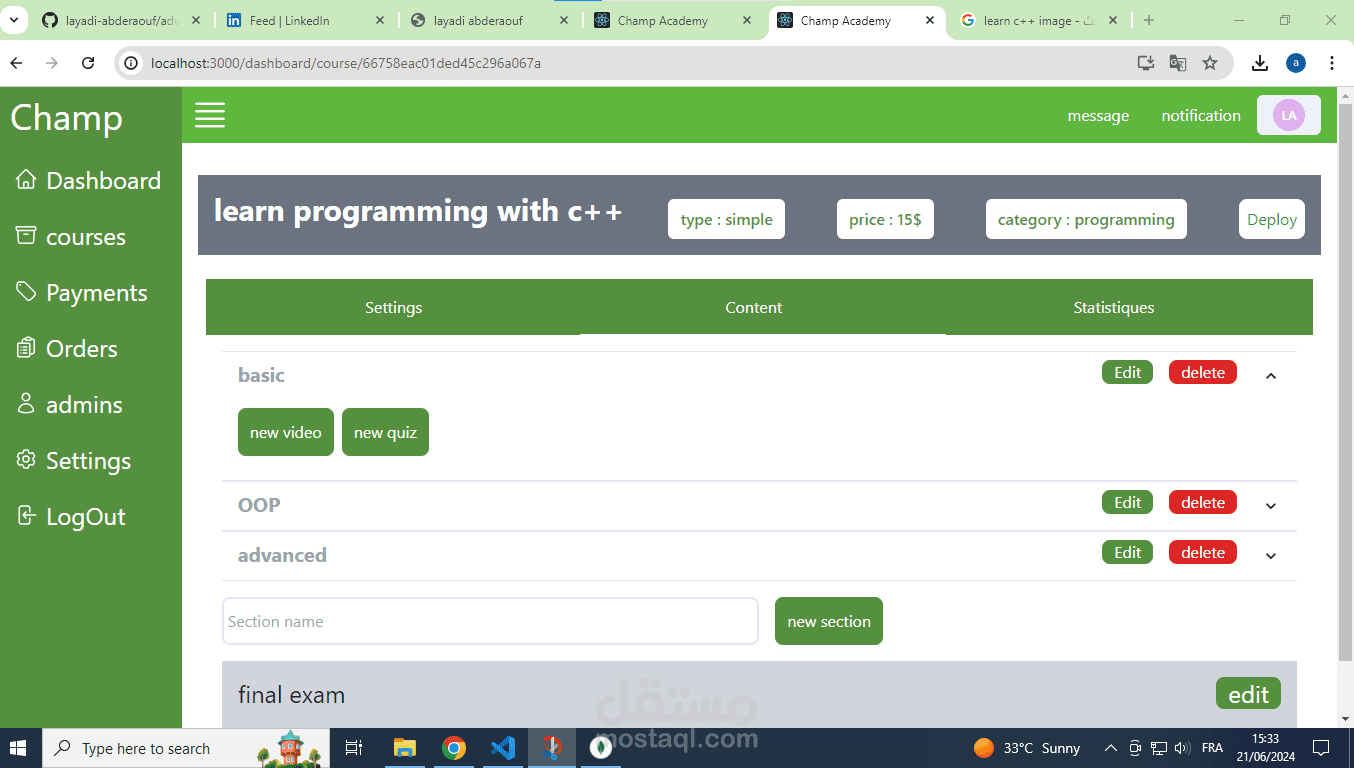The width and height of the screenshot is (1354, 768).
Task: Click the Deploy button
Action: [x=1272, y=219]
